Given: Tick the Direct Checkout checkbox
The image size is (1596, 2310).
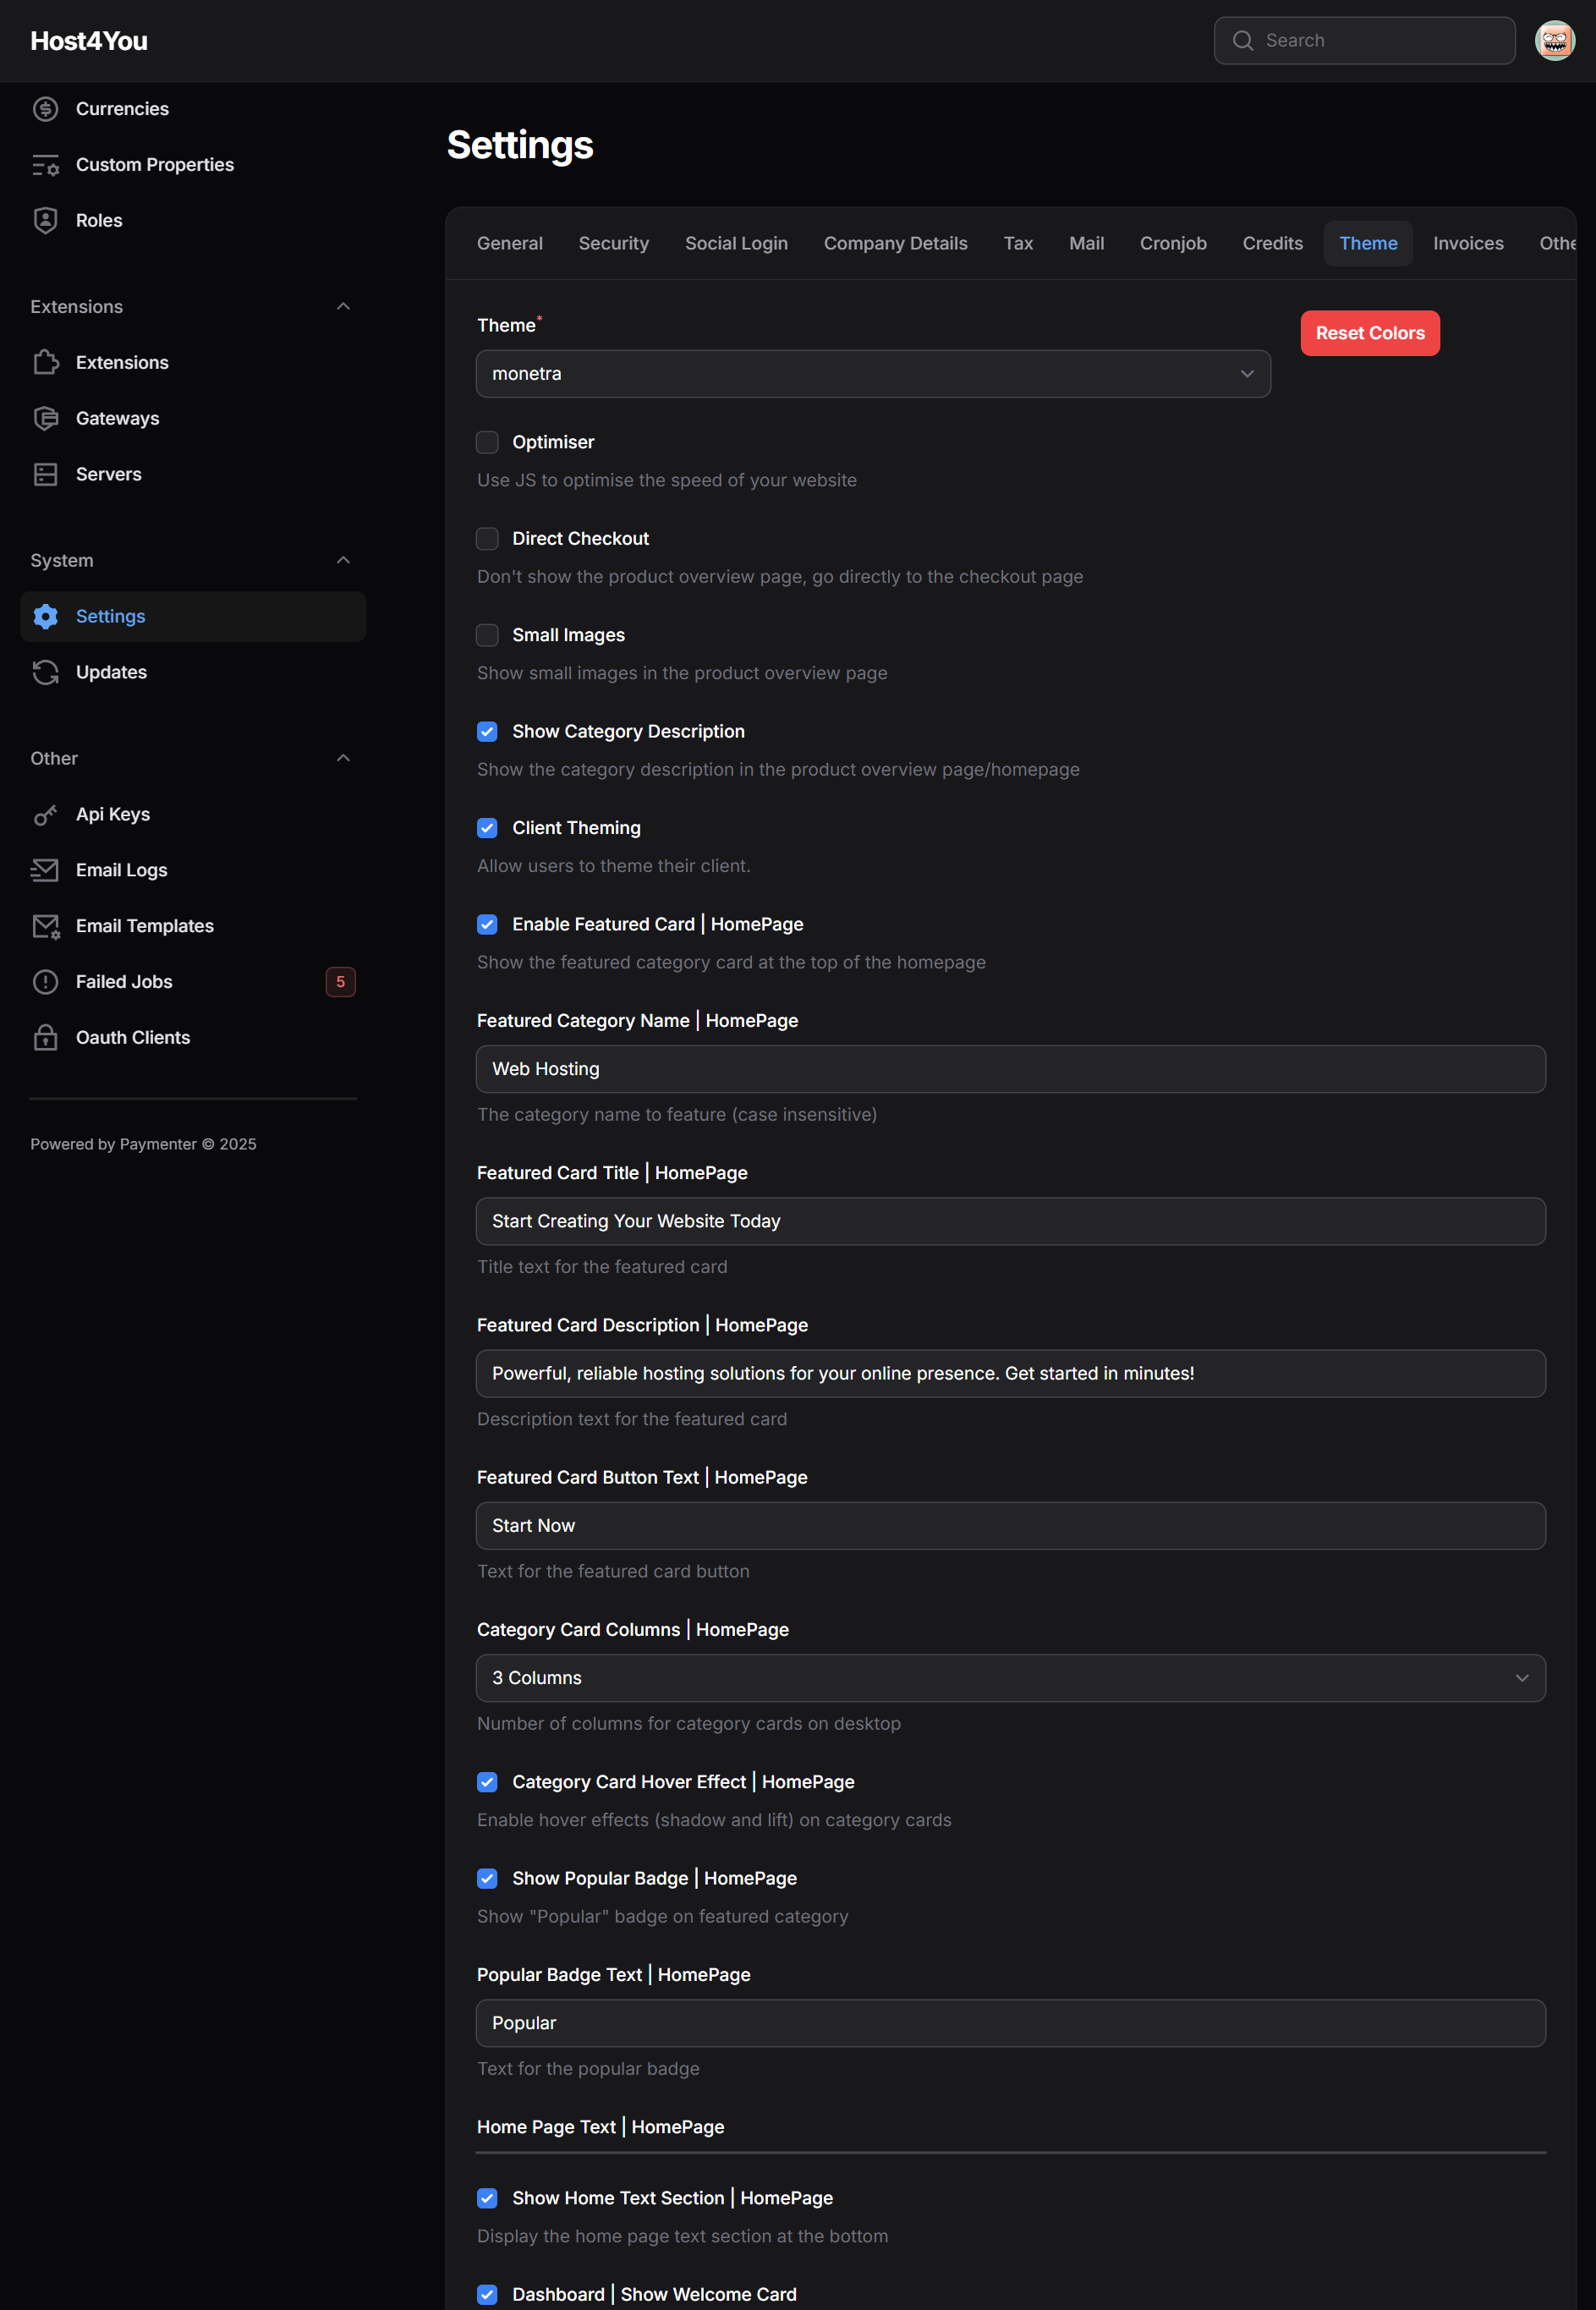Looking at the screenshot, I should tap(487, 539).
